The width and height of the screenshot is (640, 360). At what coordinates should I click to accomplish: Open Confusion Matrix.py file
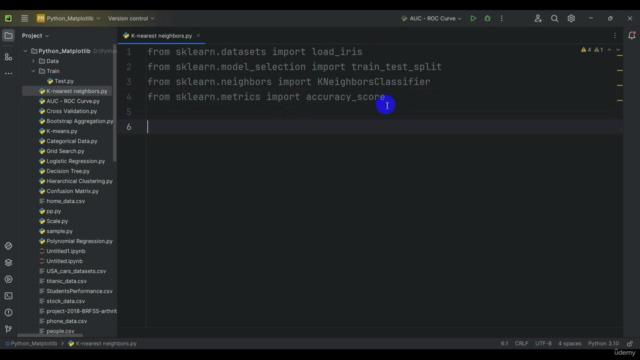pyautogui.click(x=72, y=191)
